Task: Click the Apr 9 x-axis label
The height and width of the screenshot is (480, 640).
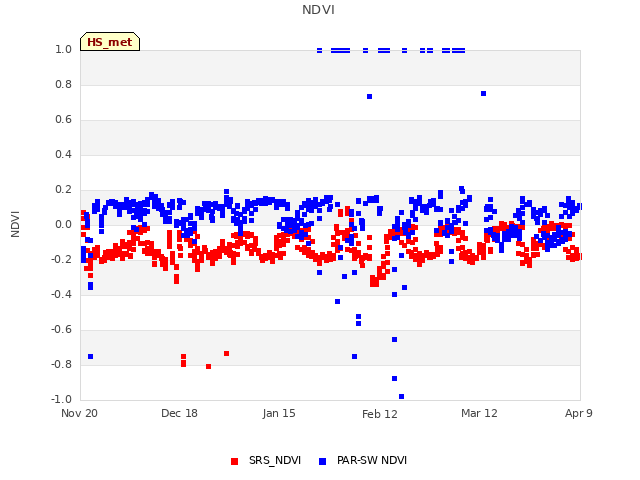Action: click(x=578, y=413)
